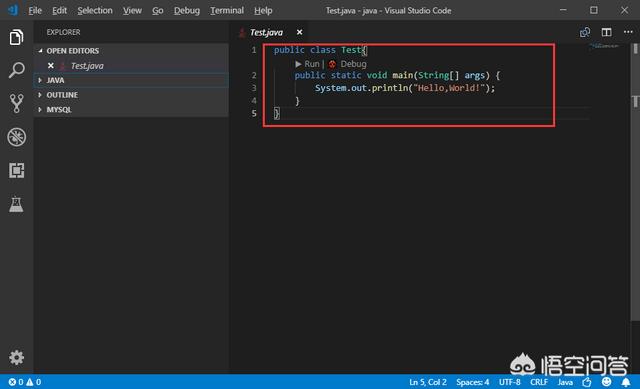Viewport: 640px width, 389px height.
Task: Close Test.java in Open Editors list
Action: point(51,65)
